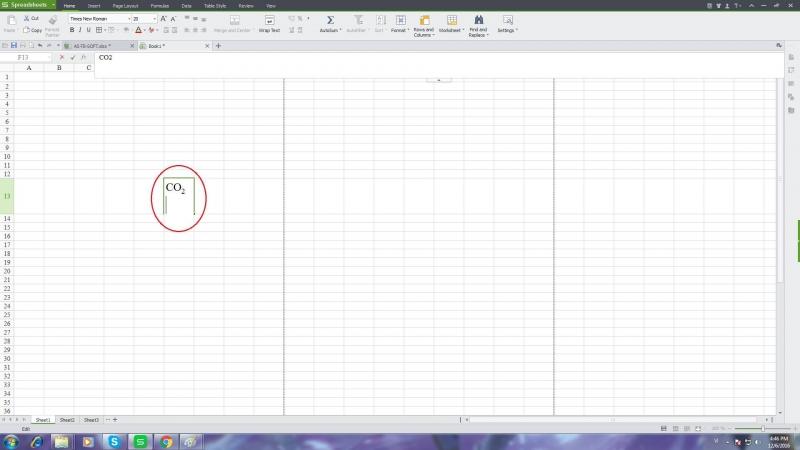Open Find and Replace tool
Image resolution: width=800 pixels, height=450 pixels.
click(x=478, y=20)
